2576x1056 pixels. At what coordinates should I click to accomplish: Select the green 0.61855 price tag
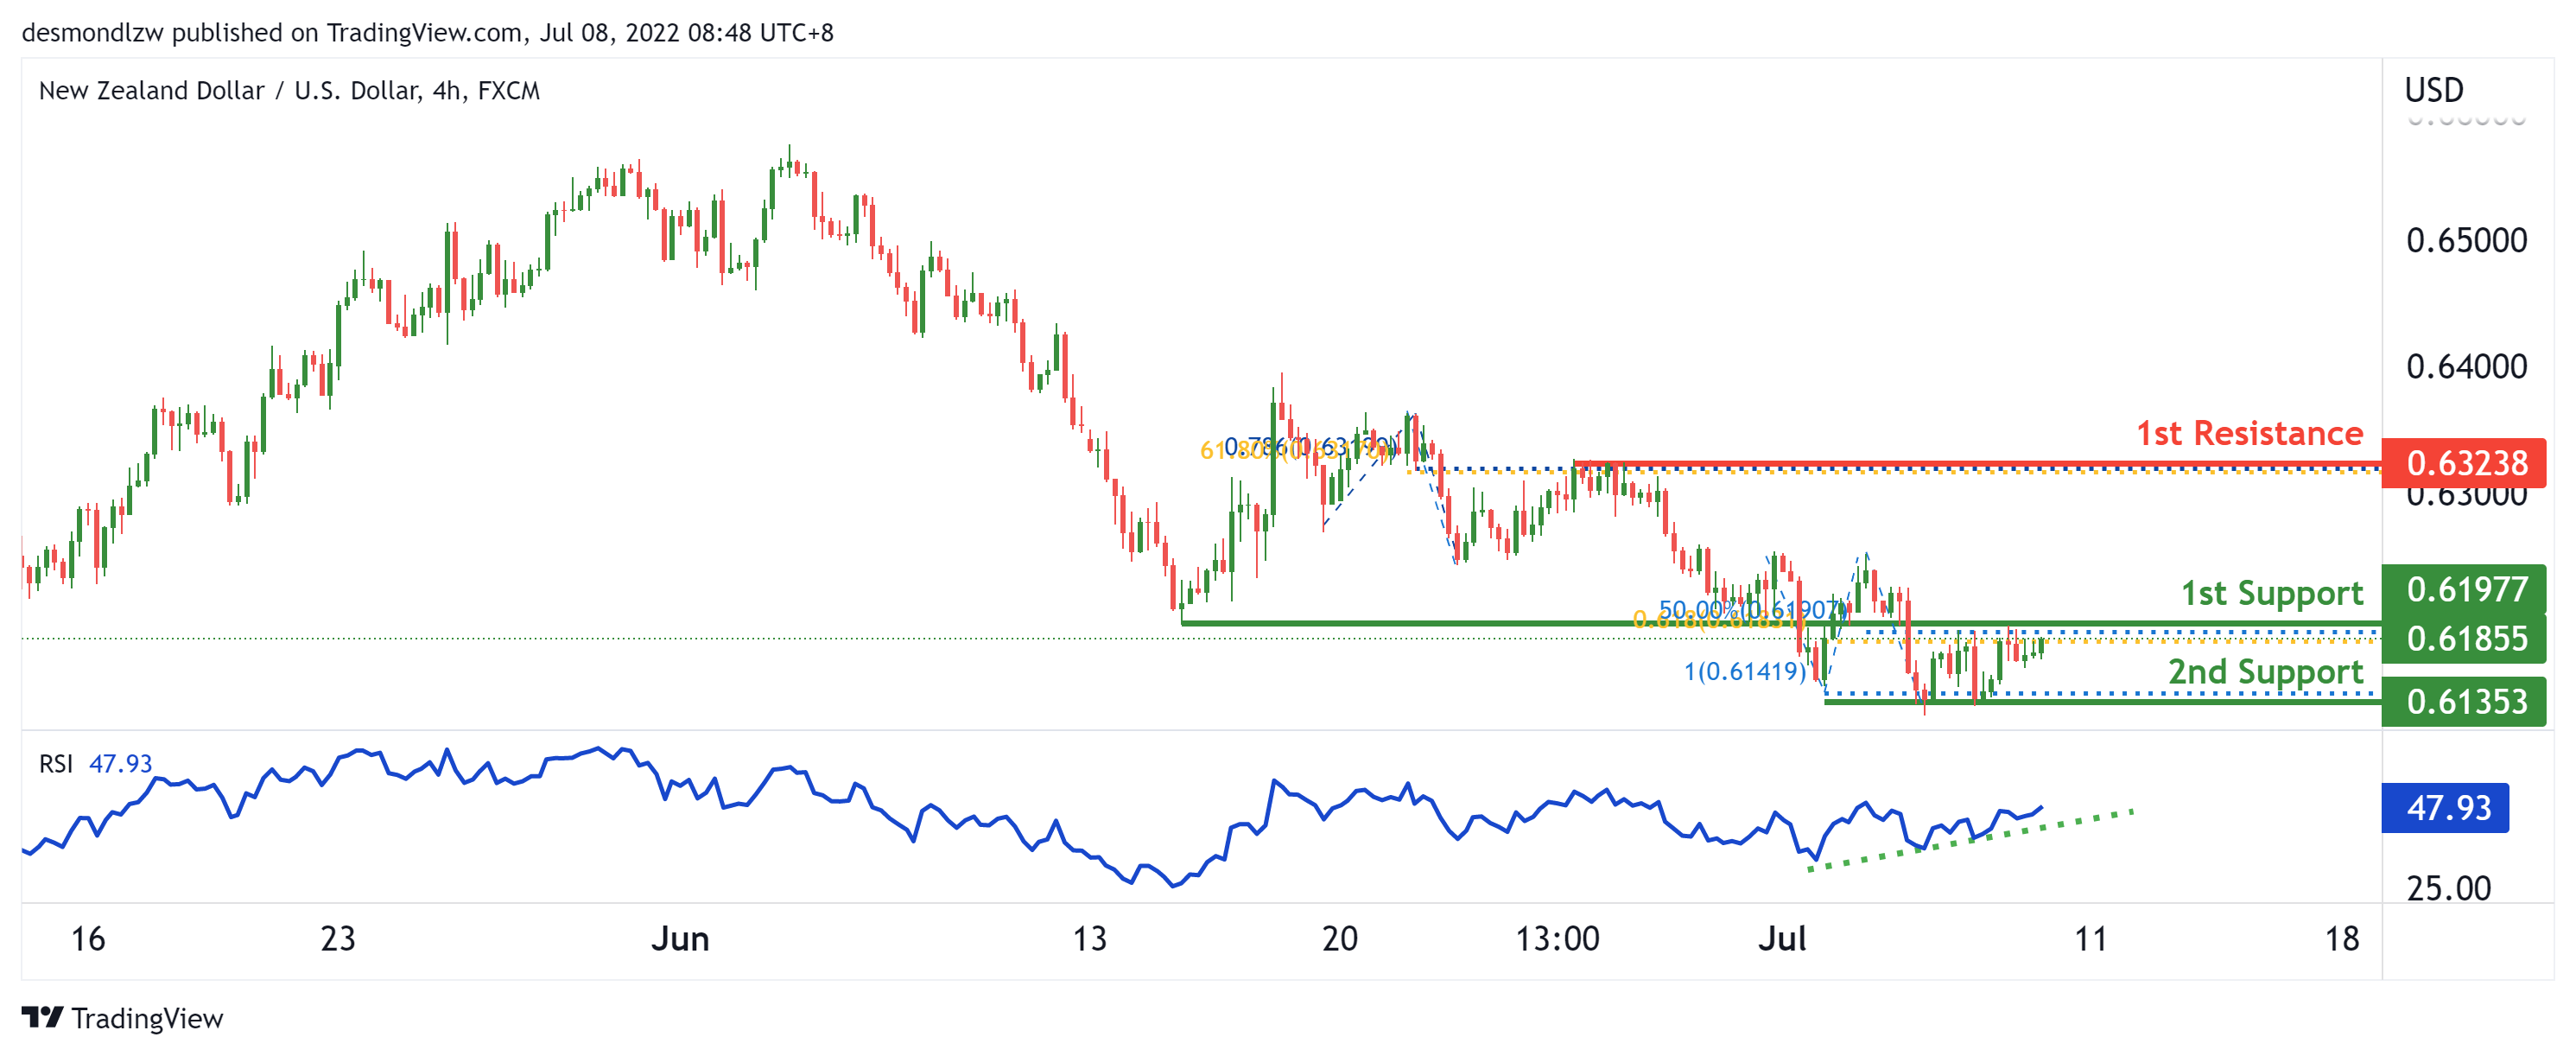tap(2465, 639)
